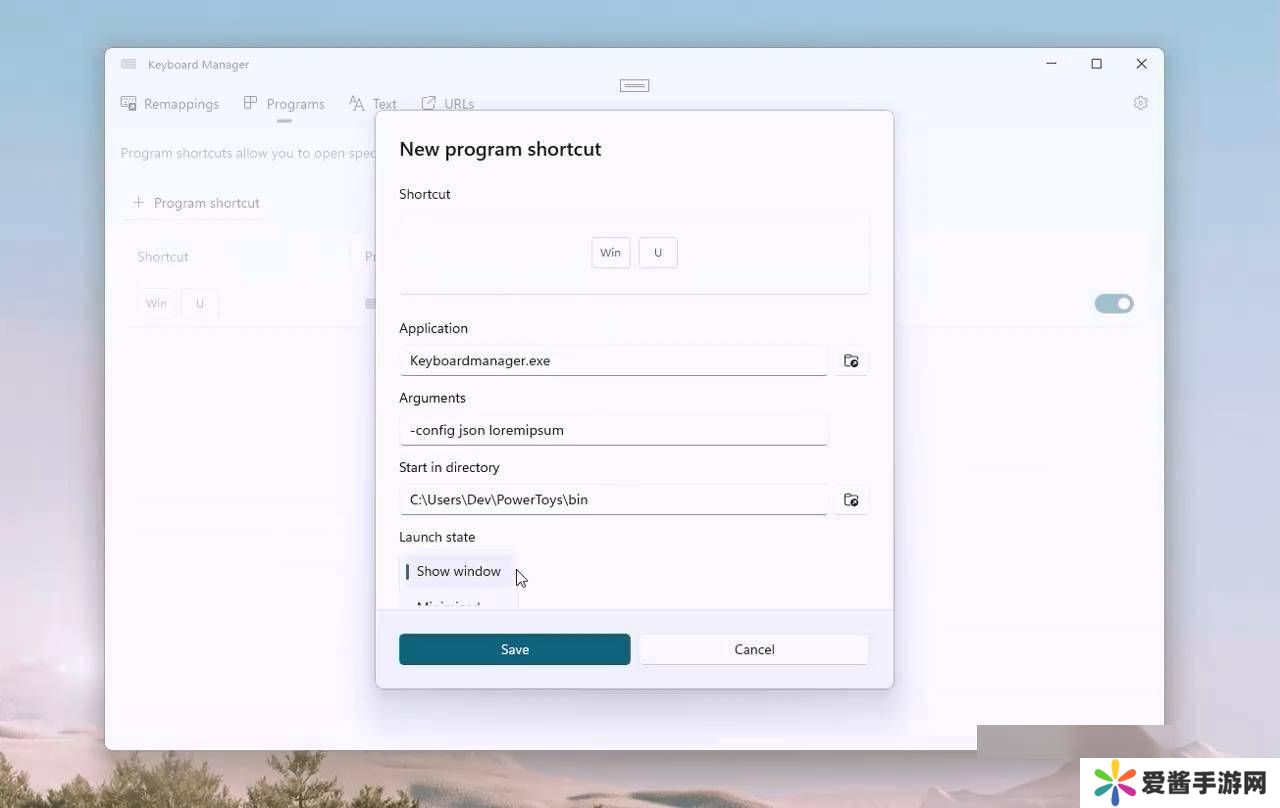1280x808 pixels.
Task: Open the Text tab
Action: coord(373,104)
